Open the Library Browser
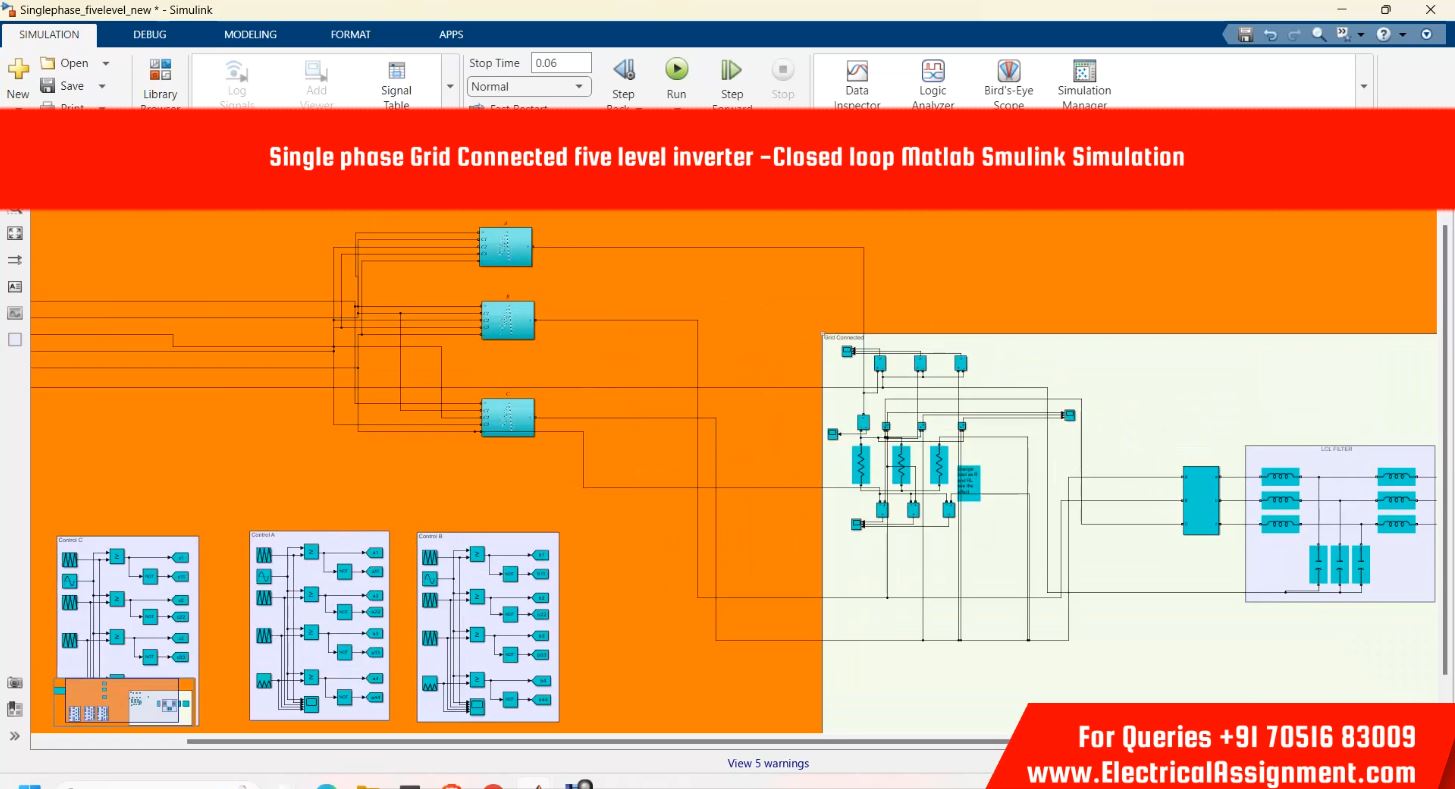Image resolution: width=1455 pixels, height=789 pixels. click(x=160, y=72)
